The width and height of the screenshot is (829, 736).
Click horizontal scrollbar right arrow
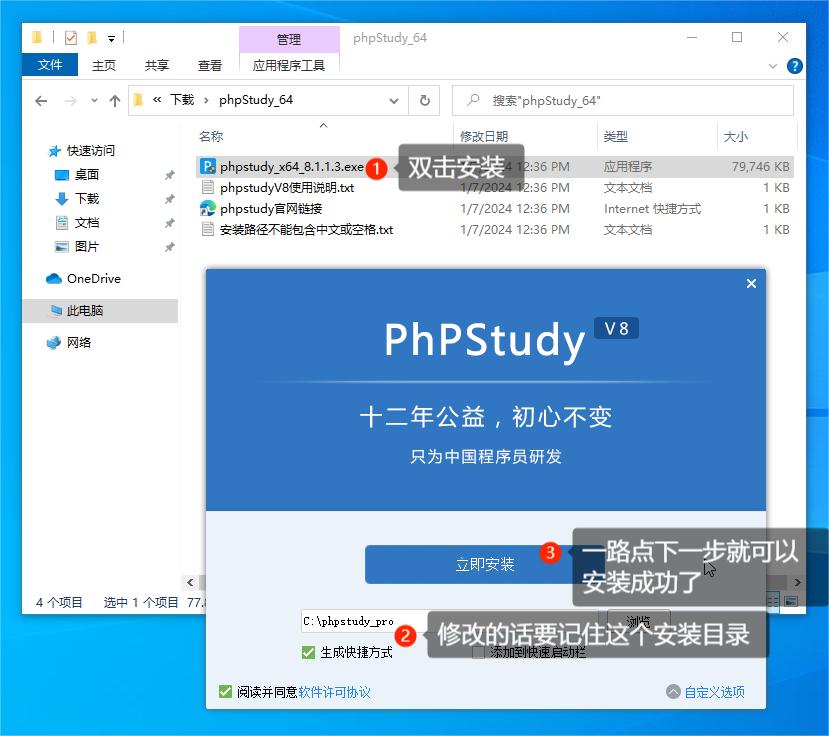pyautogui.click(x=797, y=583)
